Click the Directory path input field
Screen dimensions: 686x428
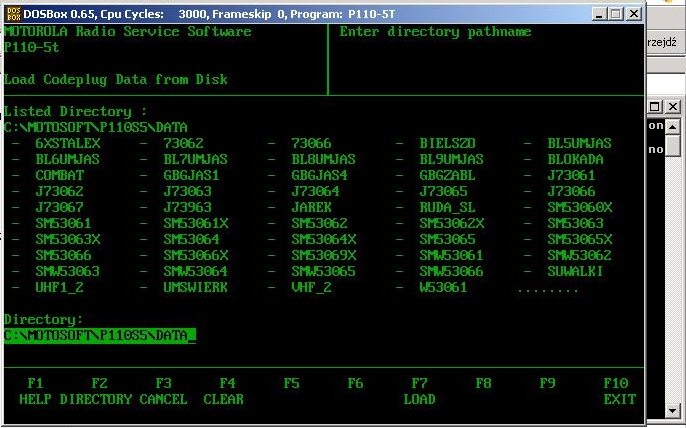(x=100, y=336)
